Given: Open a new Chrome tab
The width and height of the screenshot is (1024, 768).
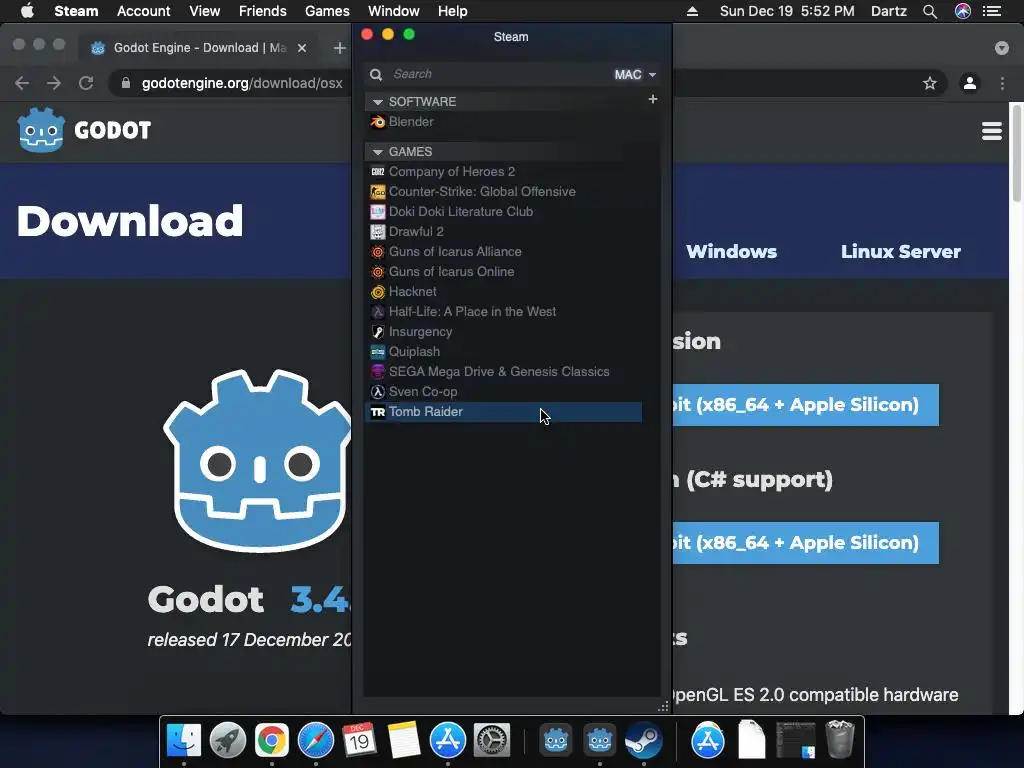Looking at the screenshot, I should point(339,48).
